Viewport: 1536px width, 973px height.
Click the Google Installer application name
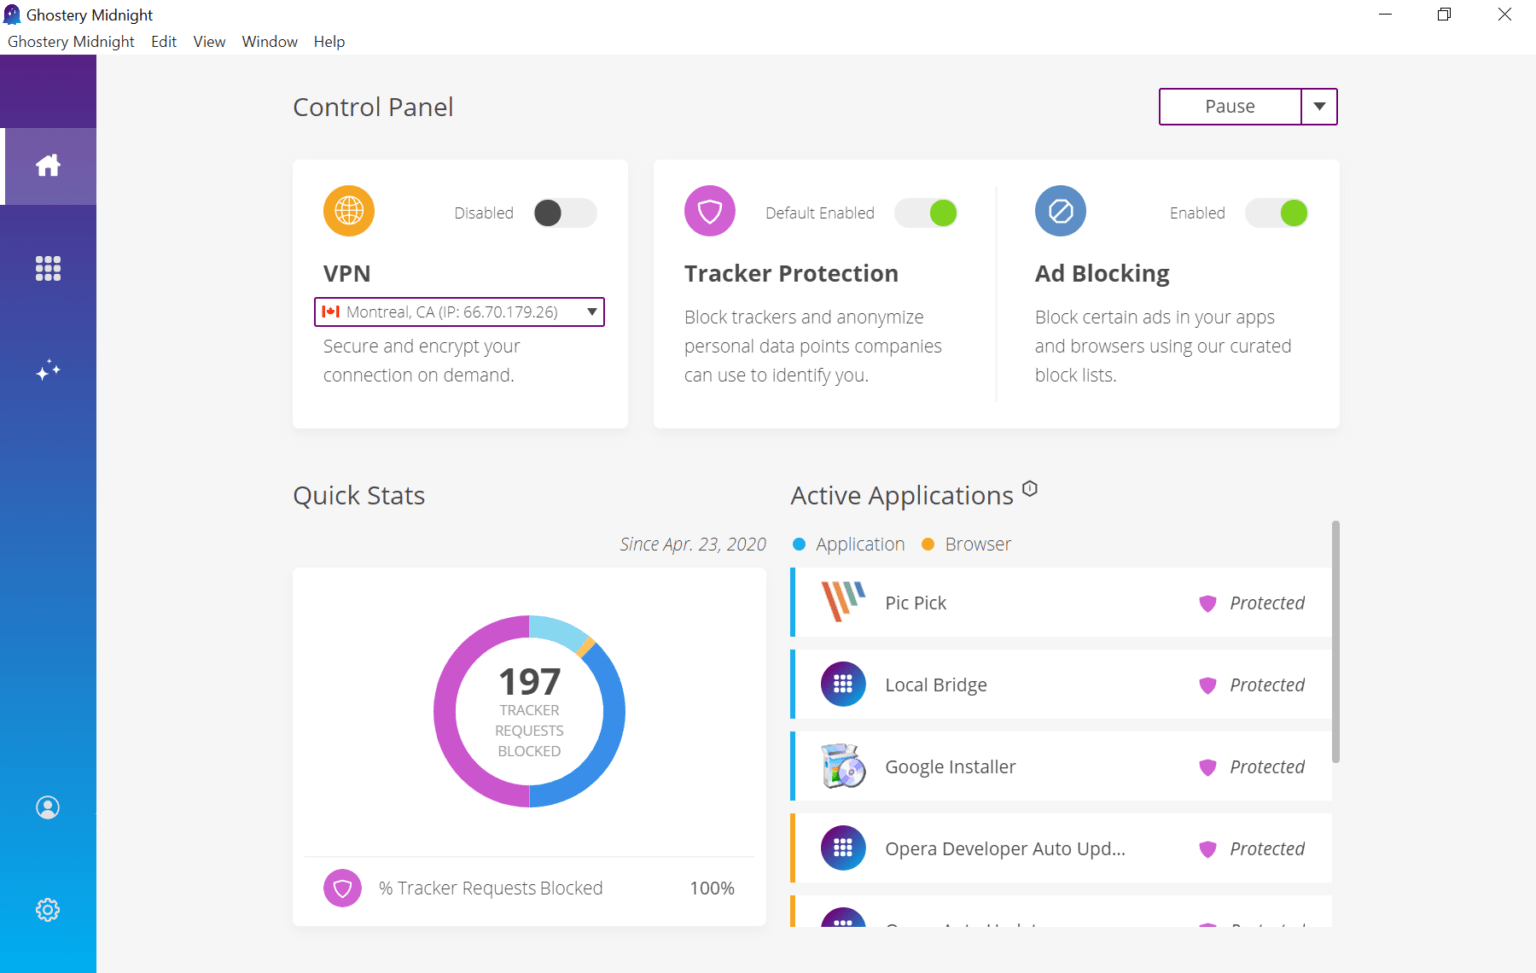click(x=950, y=767)
